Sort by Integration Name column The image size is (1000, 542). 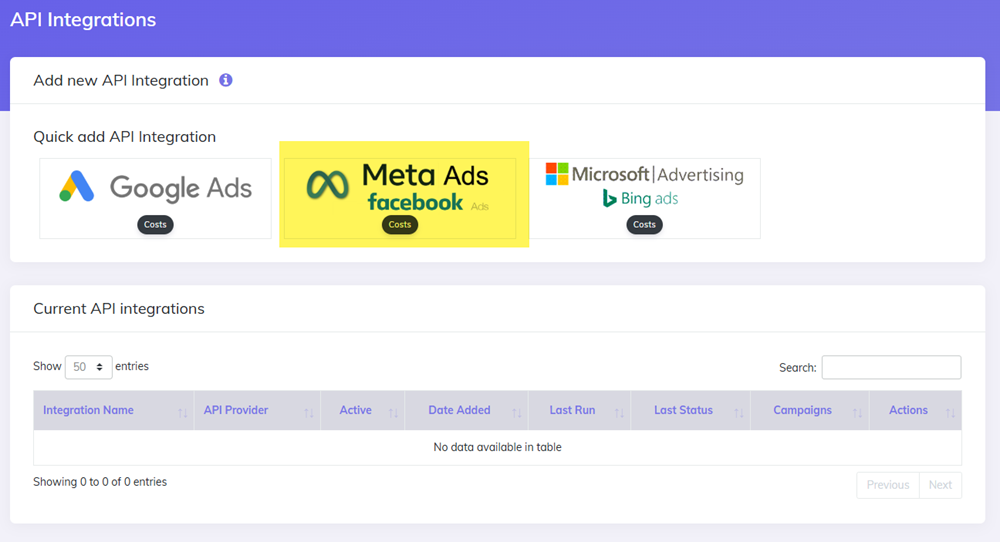(114, 410)
